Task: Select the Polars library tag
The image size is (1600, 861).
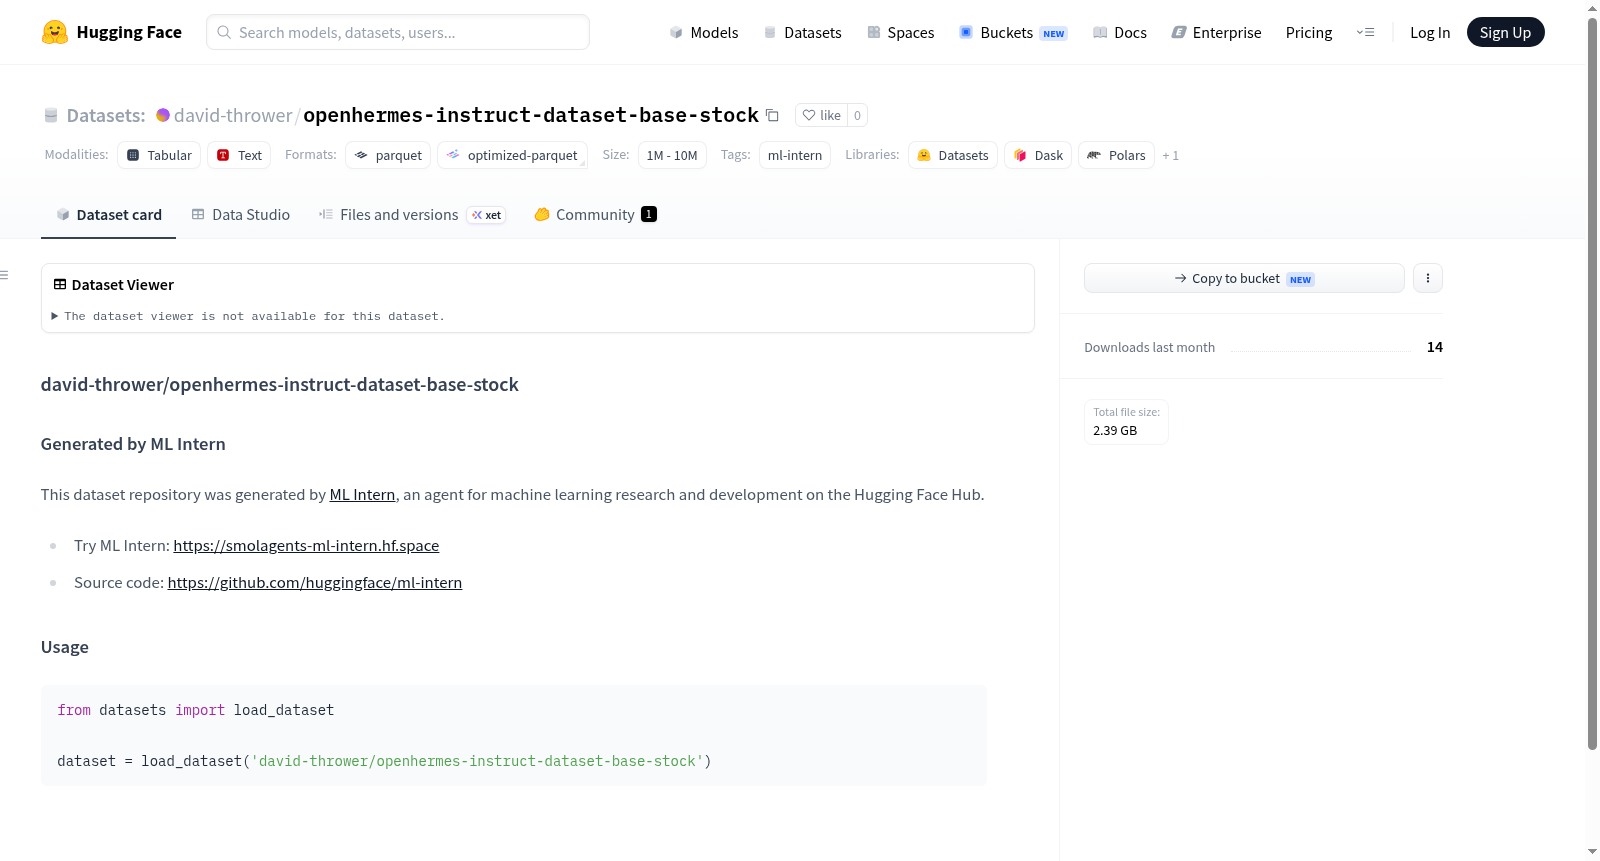Action: 1116,155
